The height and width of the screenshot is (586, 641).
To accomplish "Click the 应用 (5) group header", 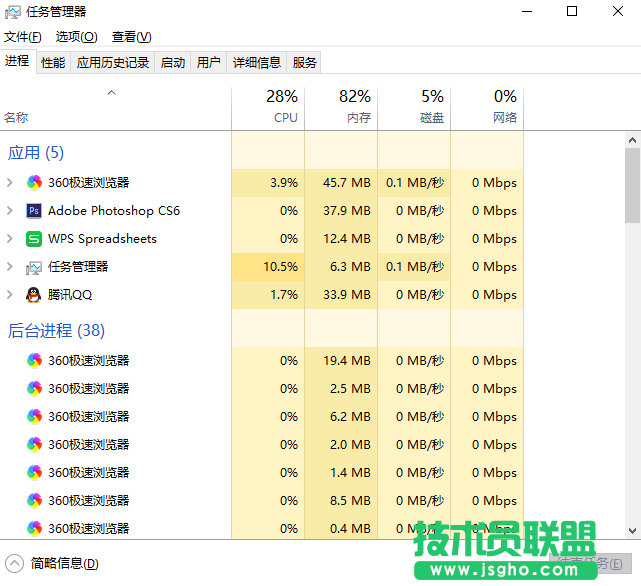I will click(36, 153).
